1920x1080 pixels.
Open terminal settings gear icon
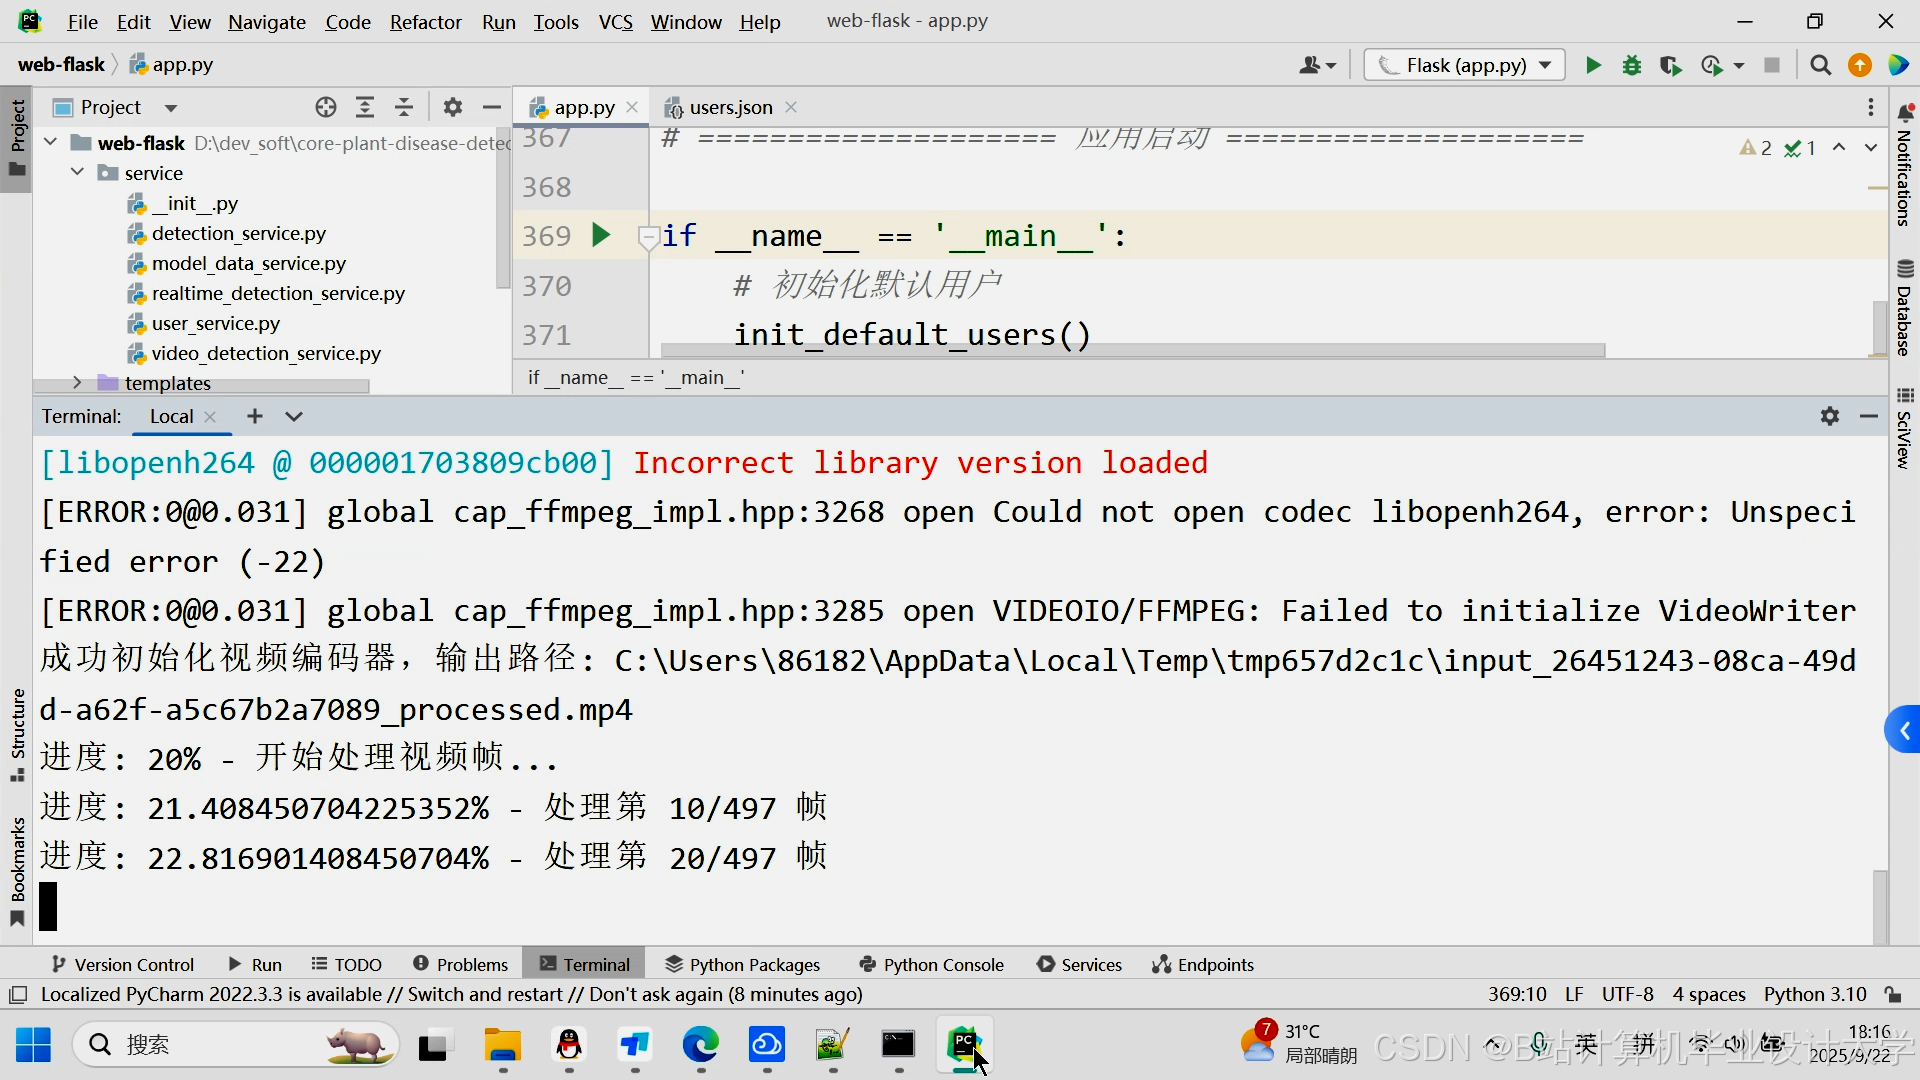coord(1829,416)
